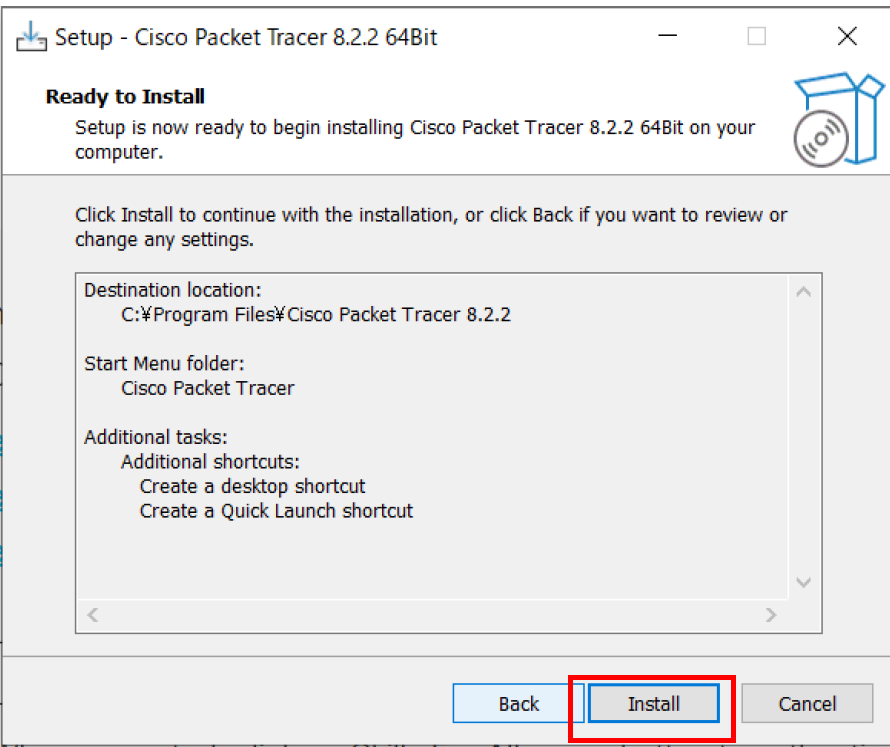Click the Program Files destination path line

pyautogui.click(x=315, y=315)
